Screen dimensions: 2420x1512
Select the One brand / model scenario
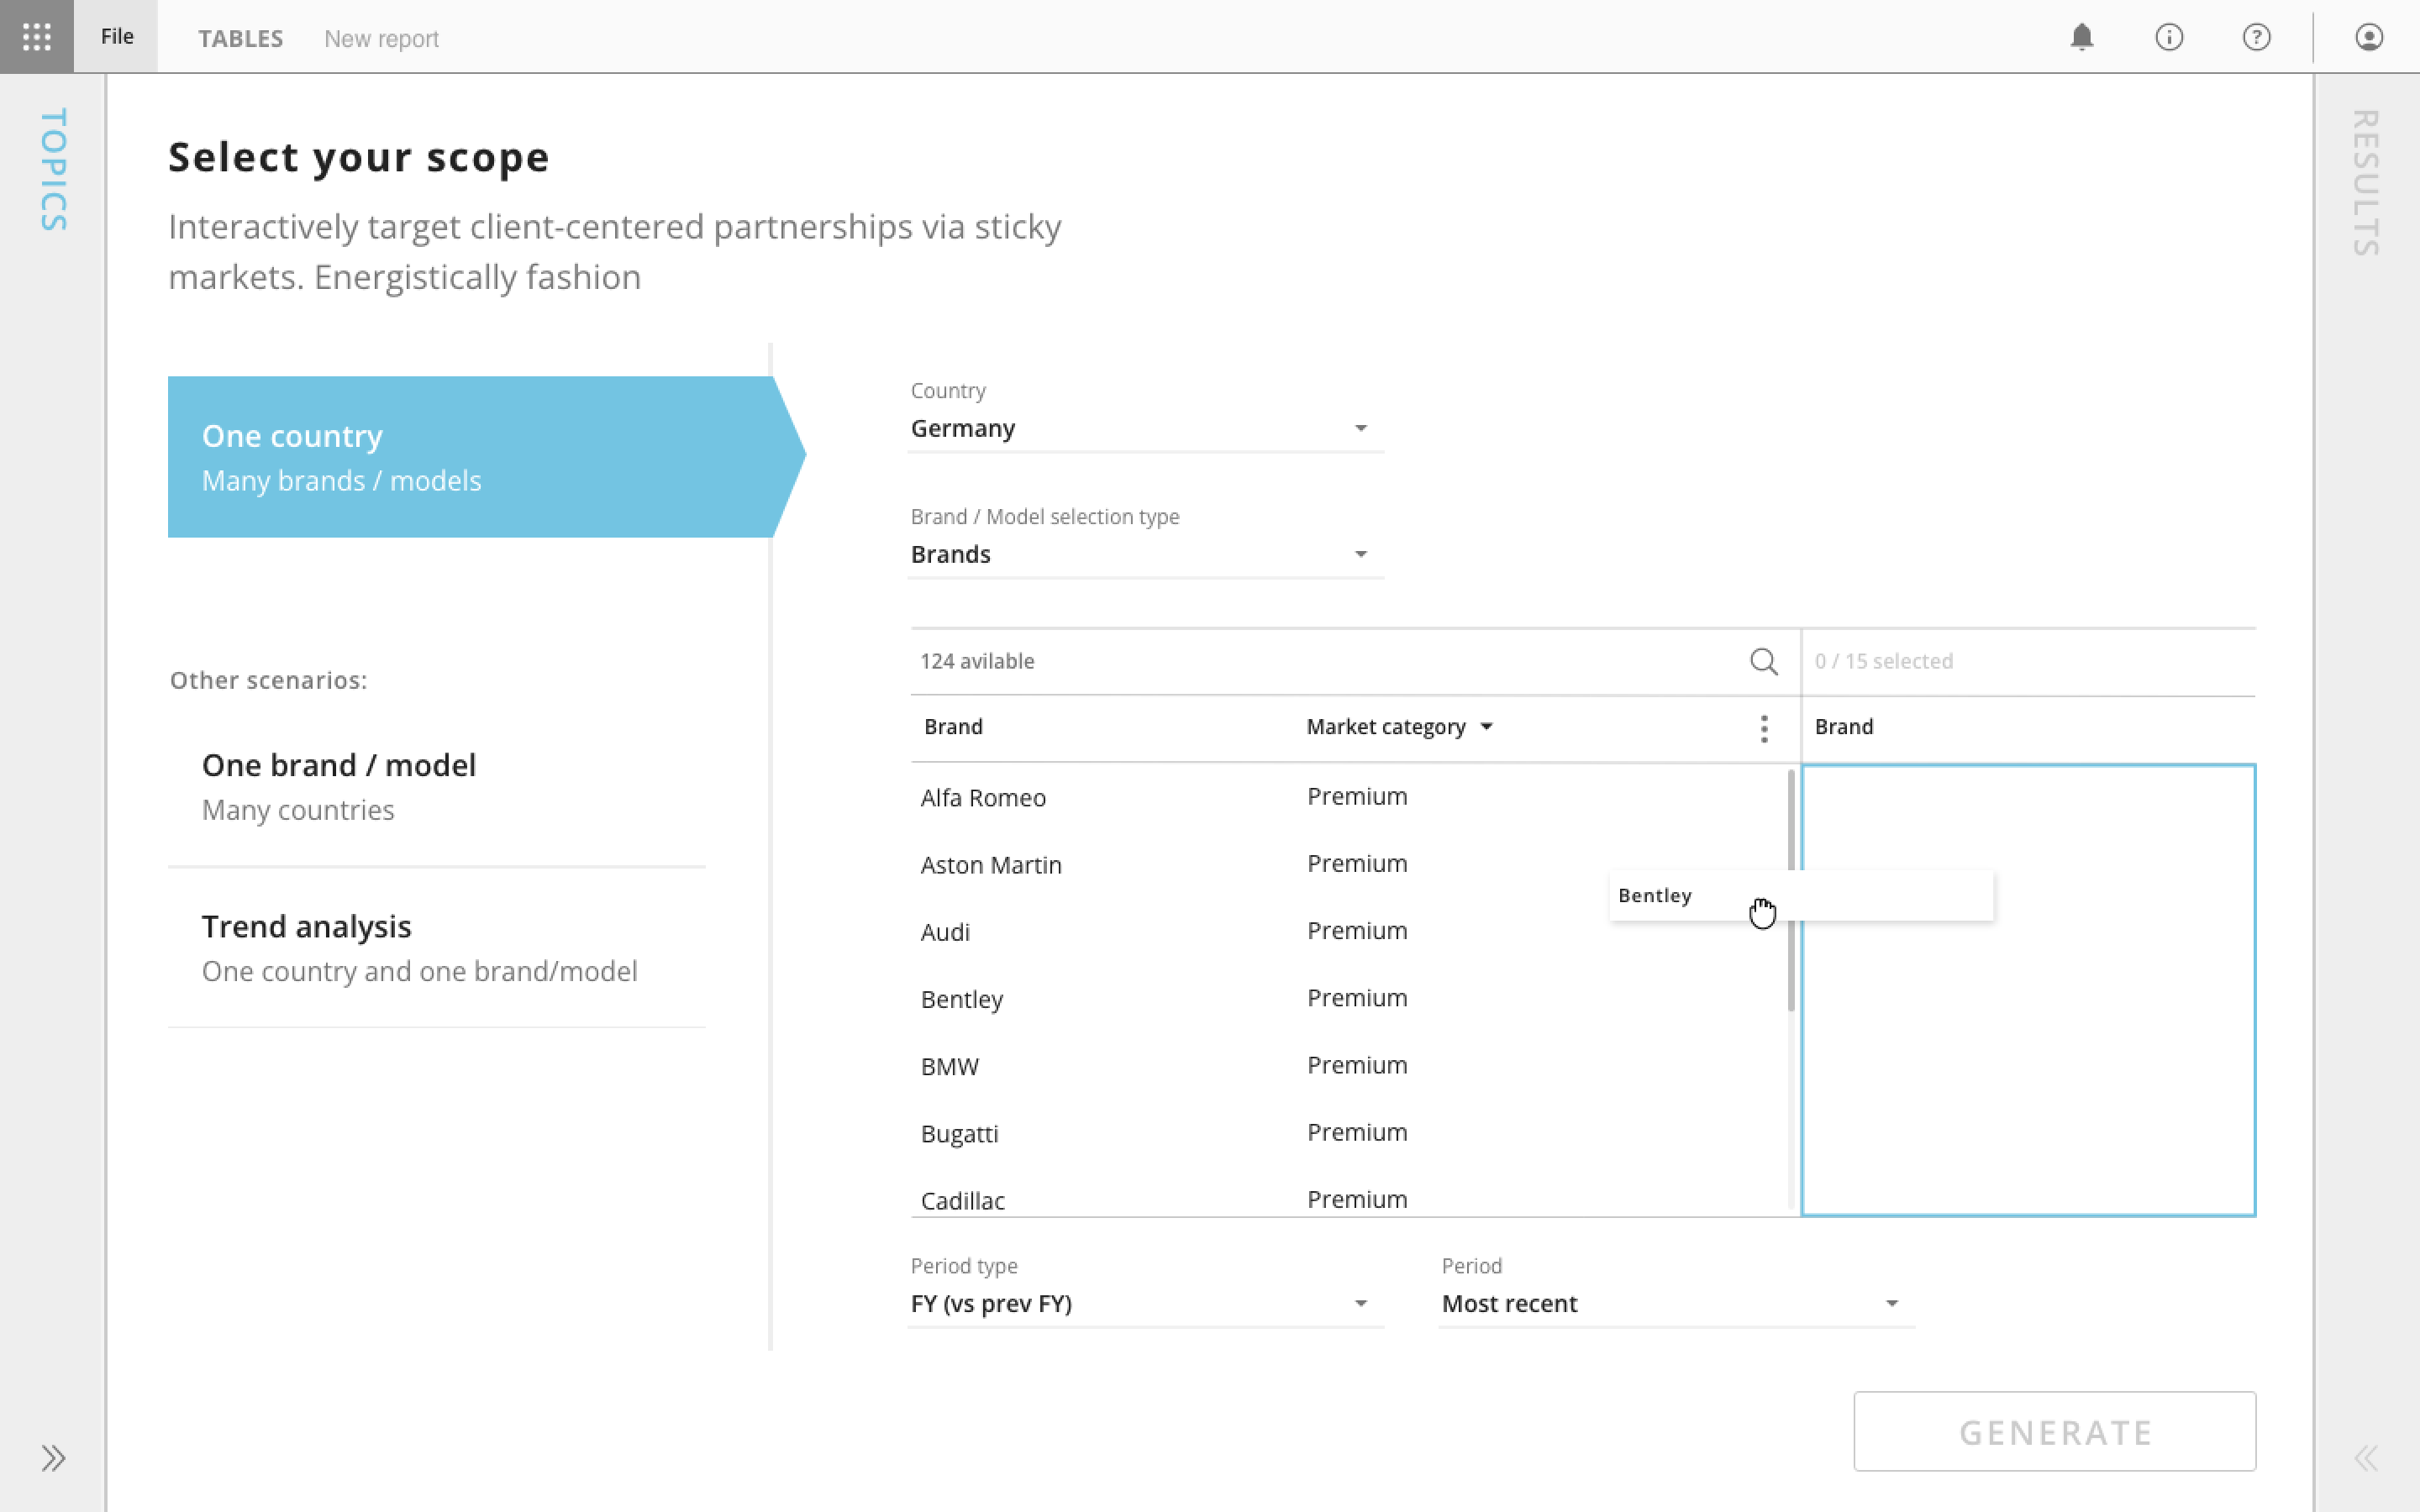click(x=437, y=786)
